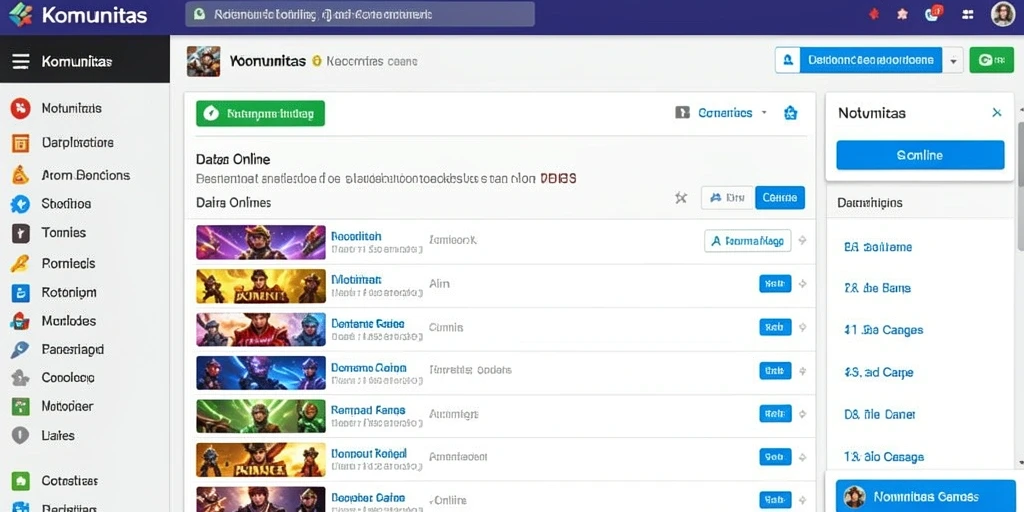Click in the top search field
Screen dimensions: 1024x512
pos(360,14)
